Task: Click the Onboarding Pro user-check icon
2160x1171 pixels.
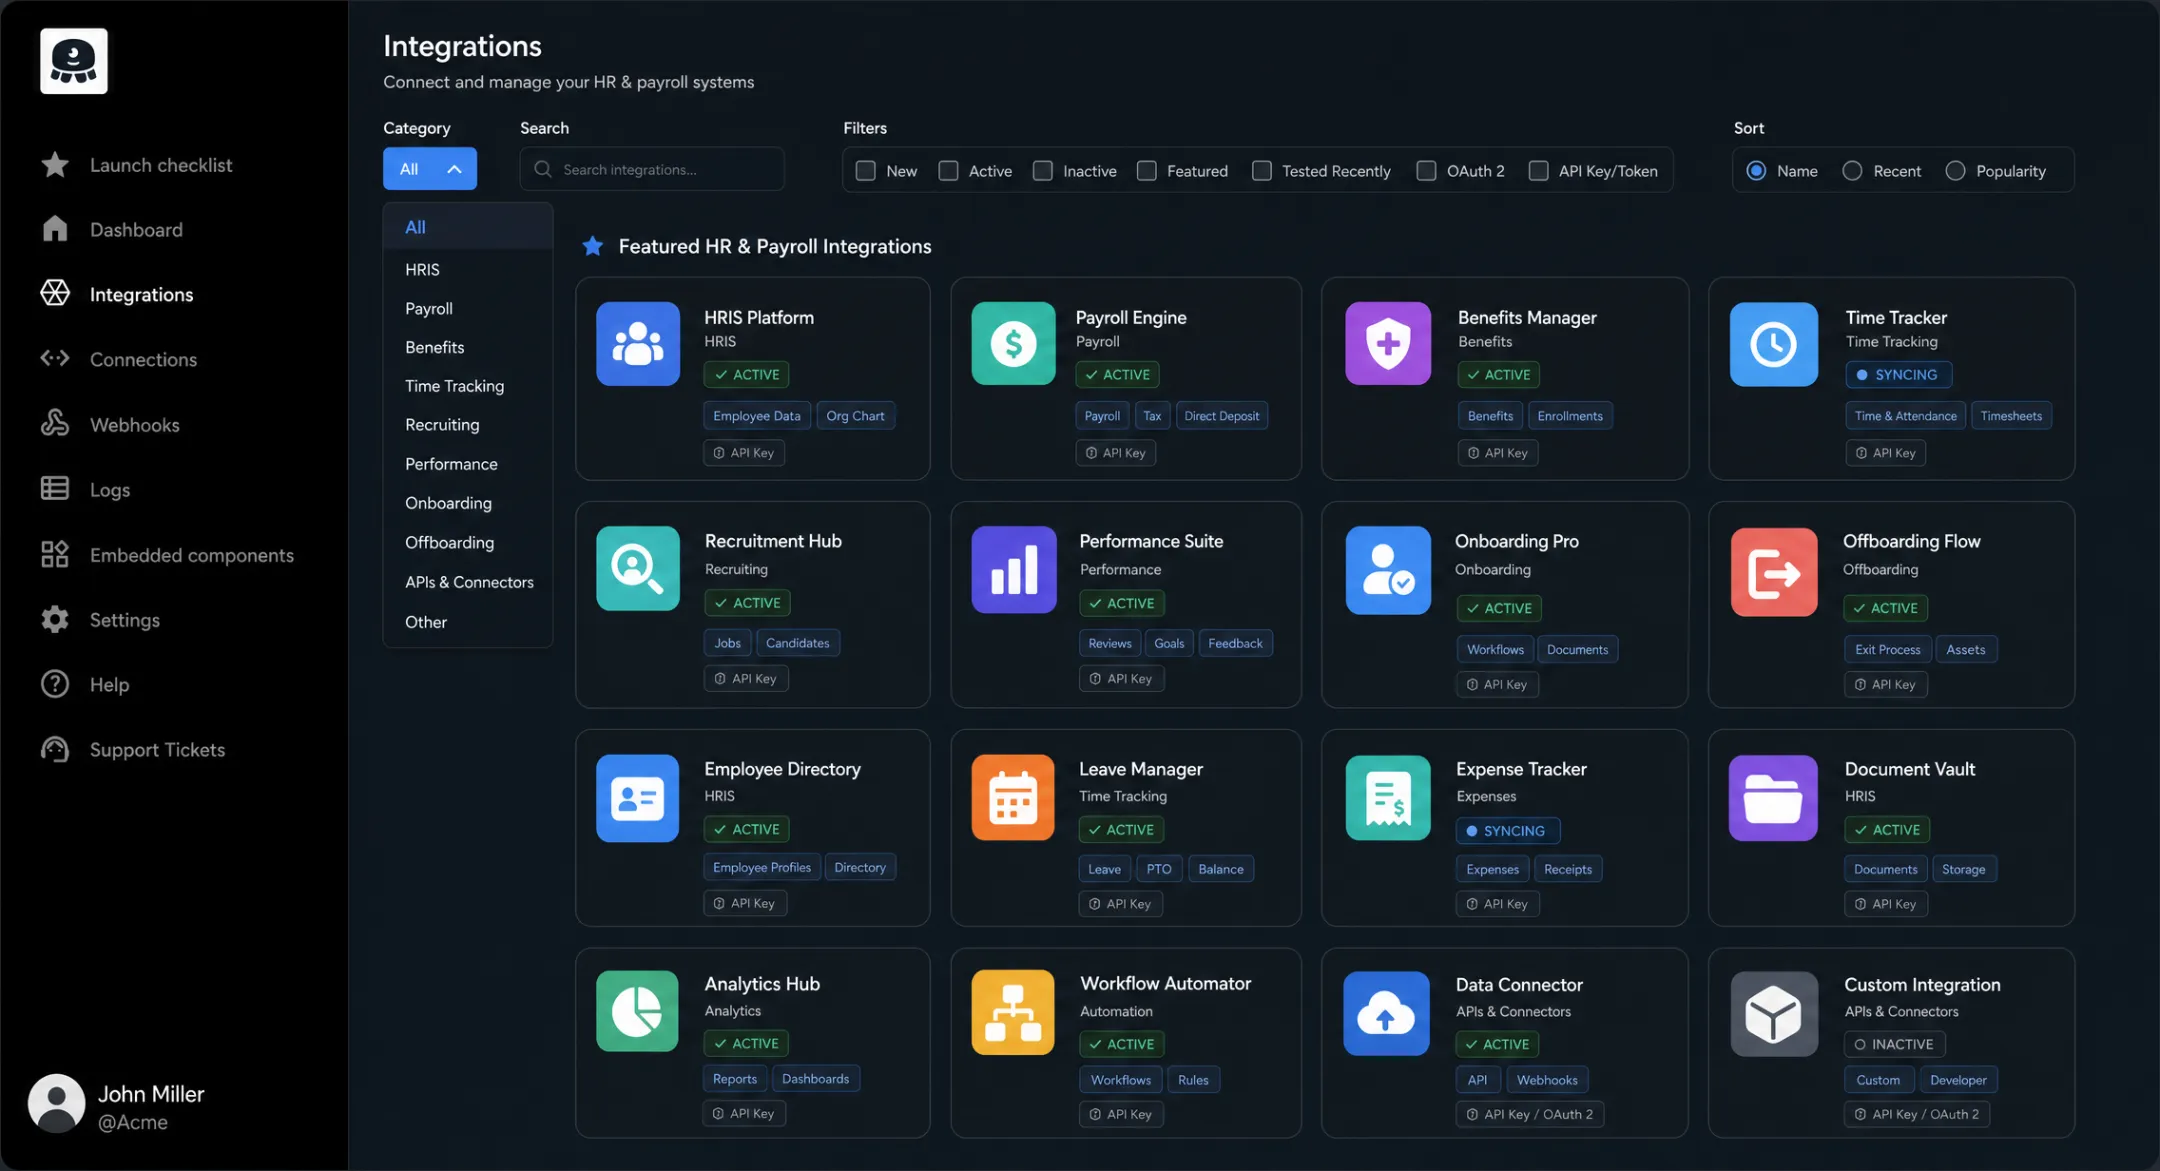Action: coord(1388,570)
